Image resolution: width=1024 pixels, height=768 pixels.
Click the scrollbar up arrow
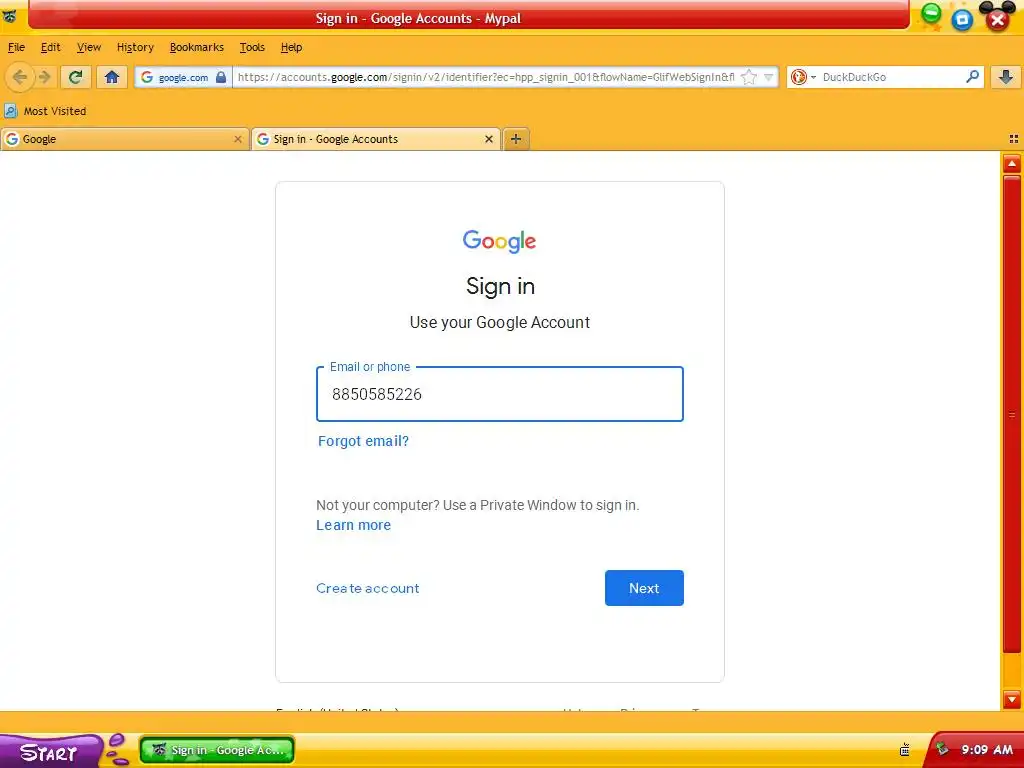(1012, 163)
